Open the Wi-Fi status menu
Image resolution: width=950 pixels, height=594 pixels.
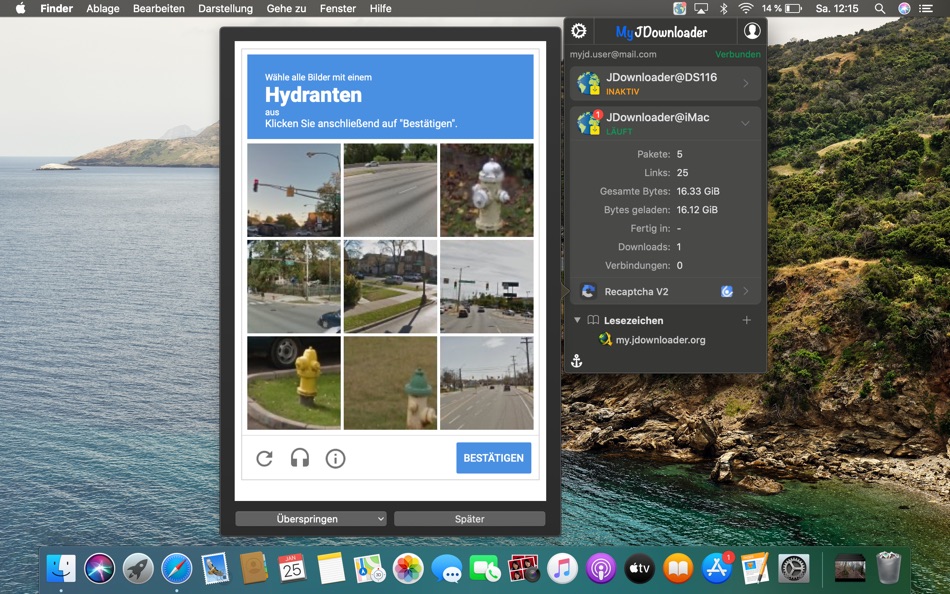(x=746, y=8)
